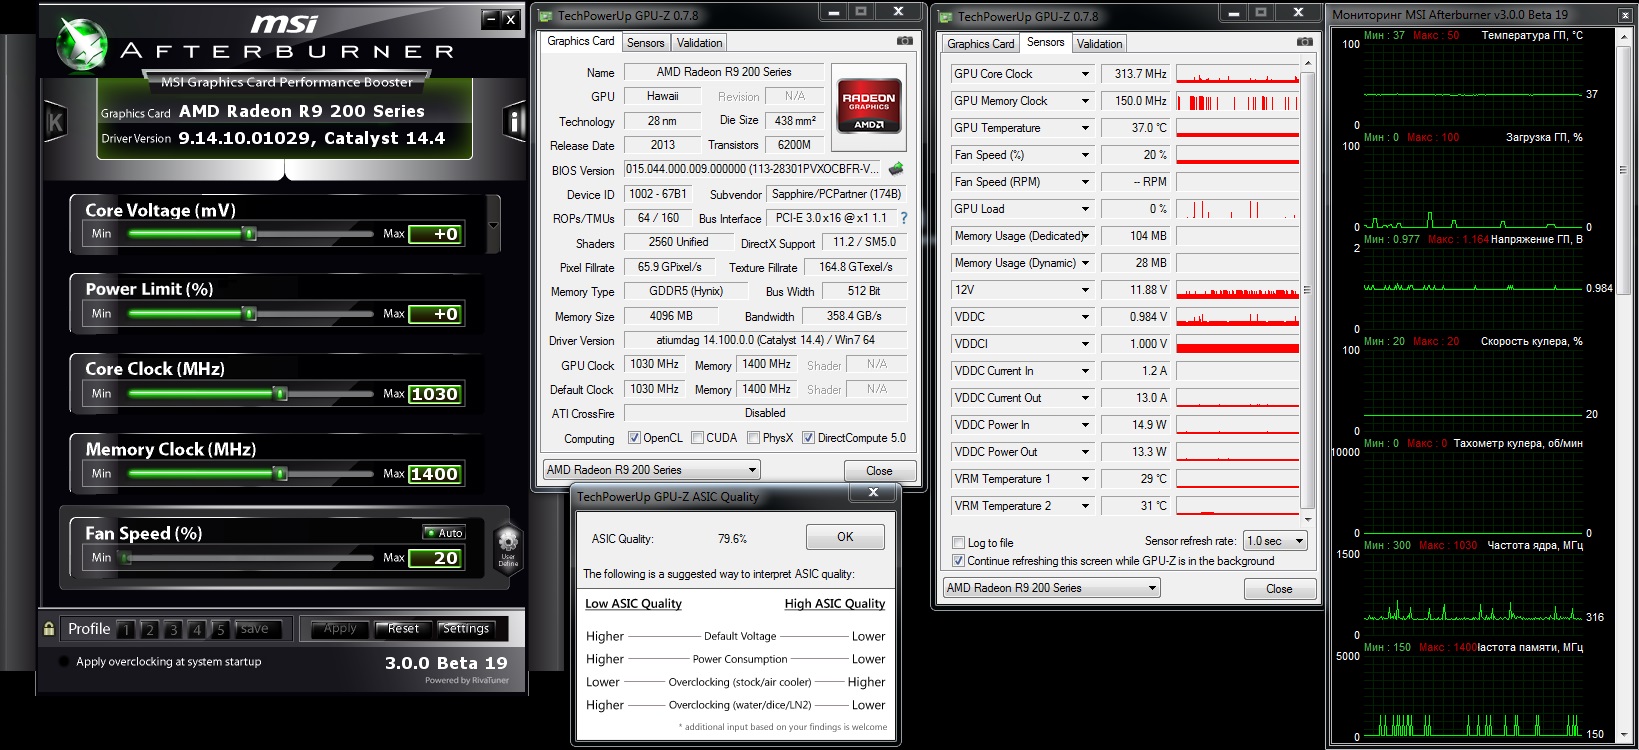1639x750 pixels.
Task: Click the User Define fan icon
Action: pyautogui.click(x=508, y=548)
